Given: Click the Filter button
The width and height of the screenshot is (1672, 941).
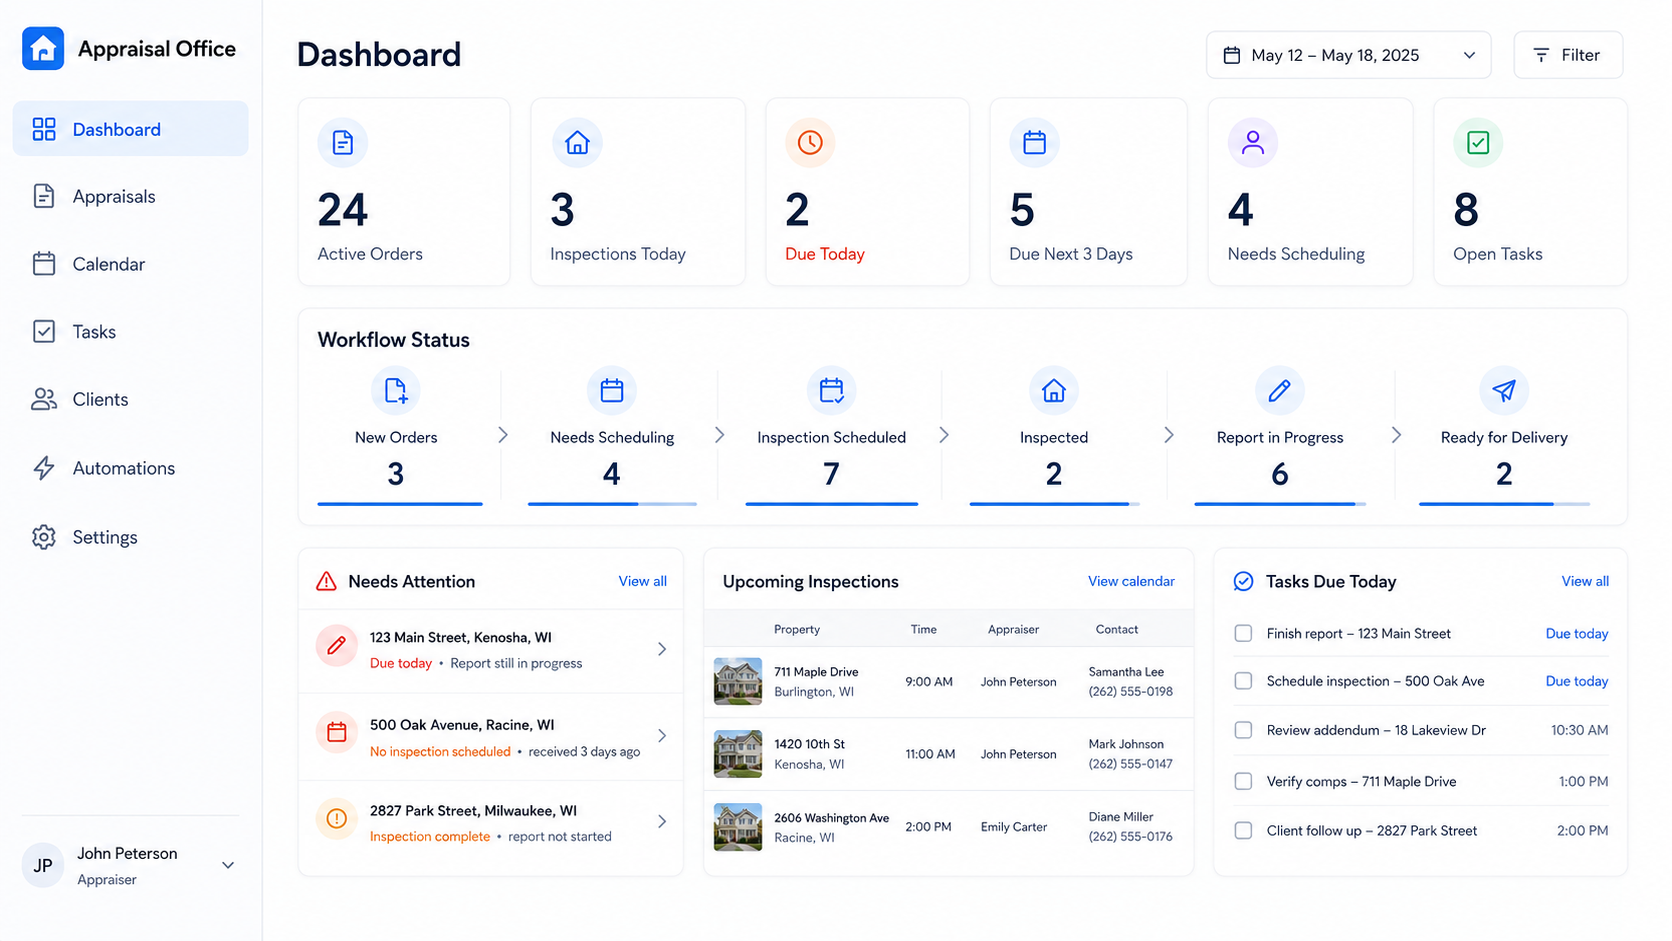Looking at the screenshot, I should click(1568, 55).
